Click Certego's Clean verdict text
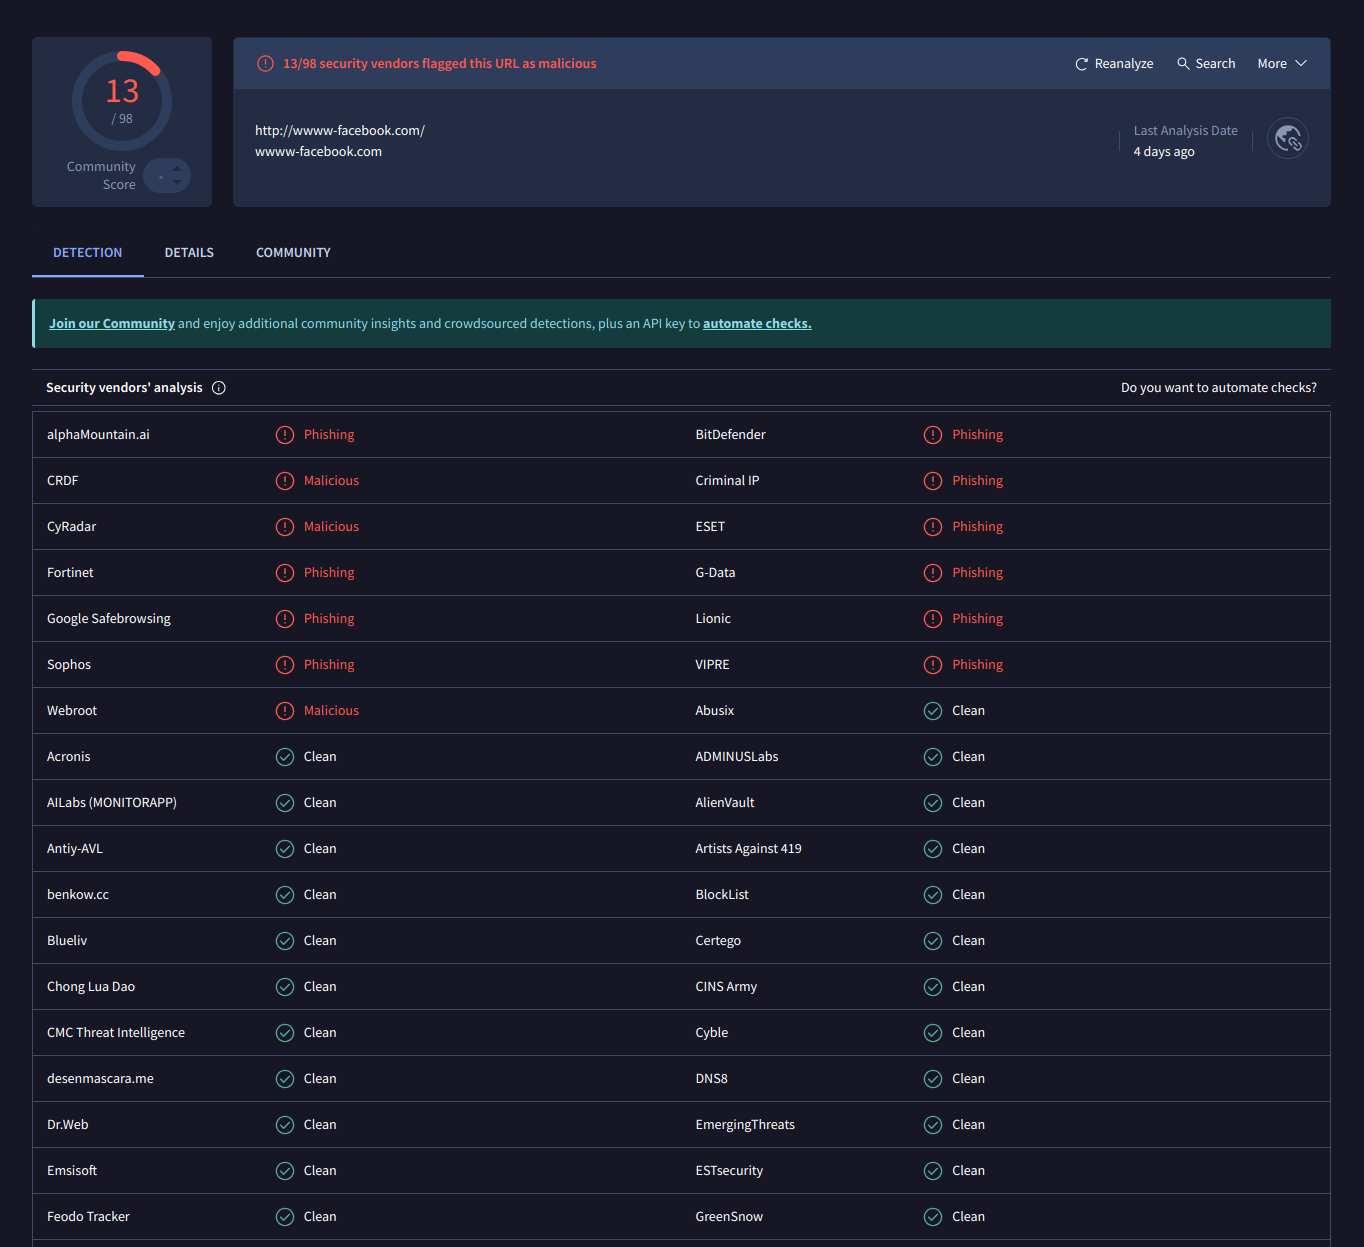Screen dimensions: 1364x1247 pyautogui.click(x=968, y=941)
